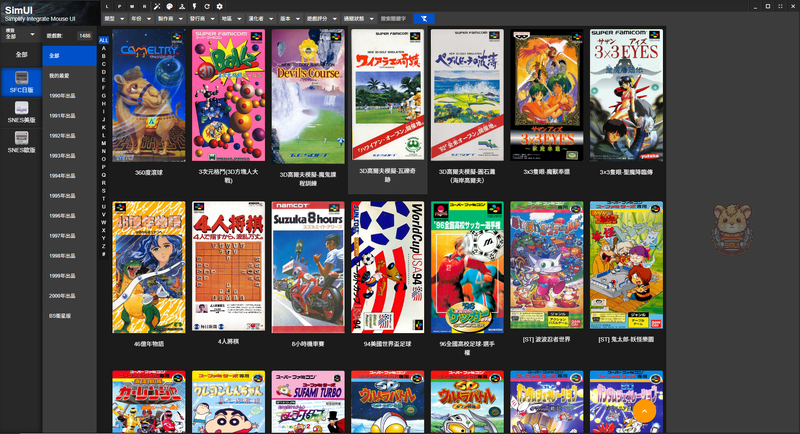Click ALL in the alphabet index
This screenshot has height=434, width=800.
tap(104, 40)
